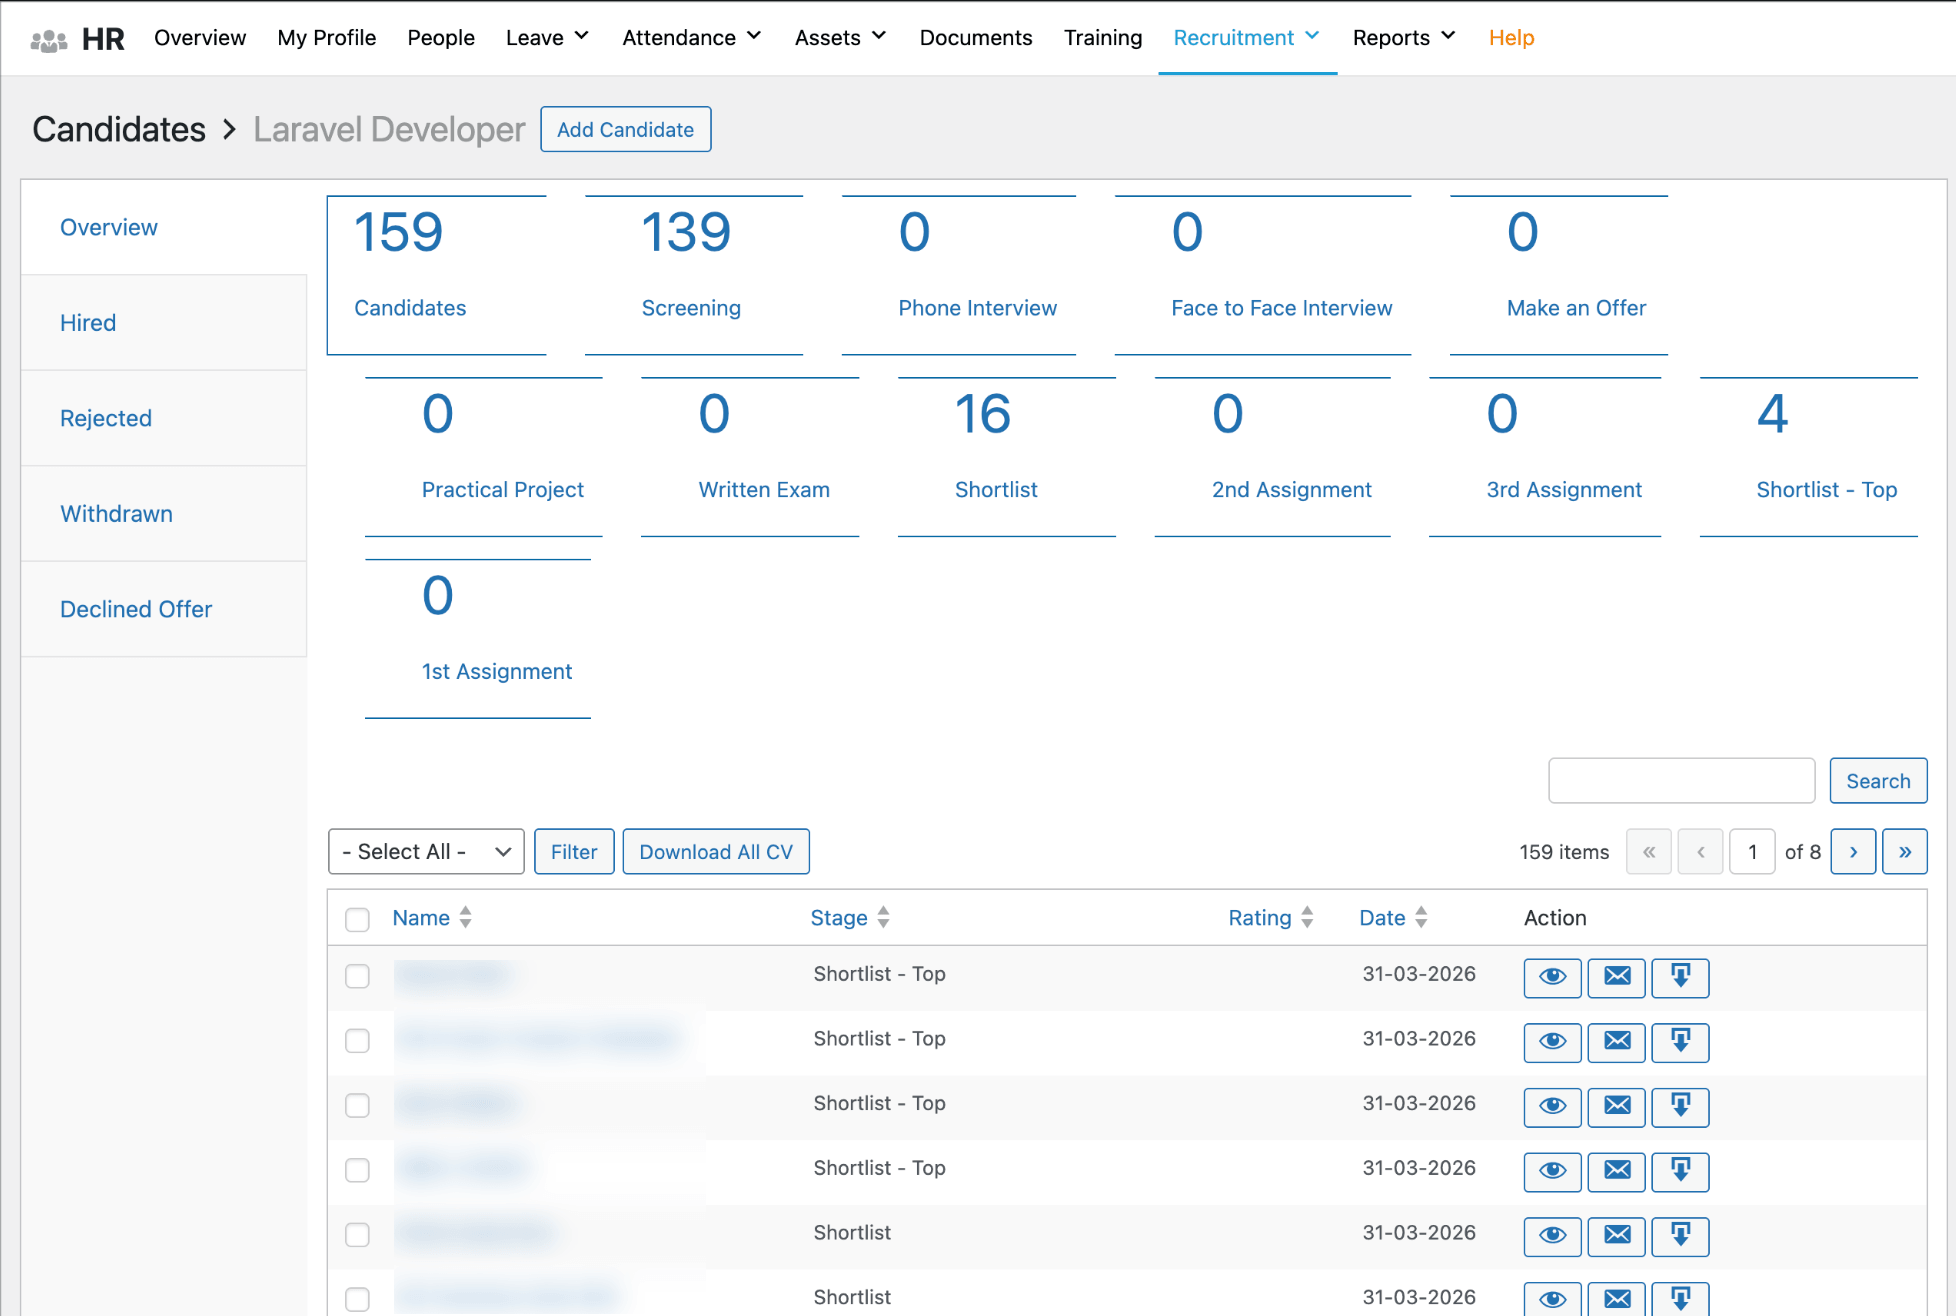Image resolution: width=1956 pixels, height=1316 pixels.
Task: Switch to the Hired section
Action: tap(88, 322)
